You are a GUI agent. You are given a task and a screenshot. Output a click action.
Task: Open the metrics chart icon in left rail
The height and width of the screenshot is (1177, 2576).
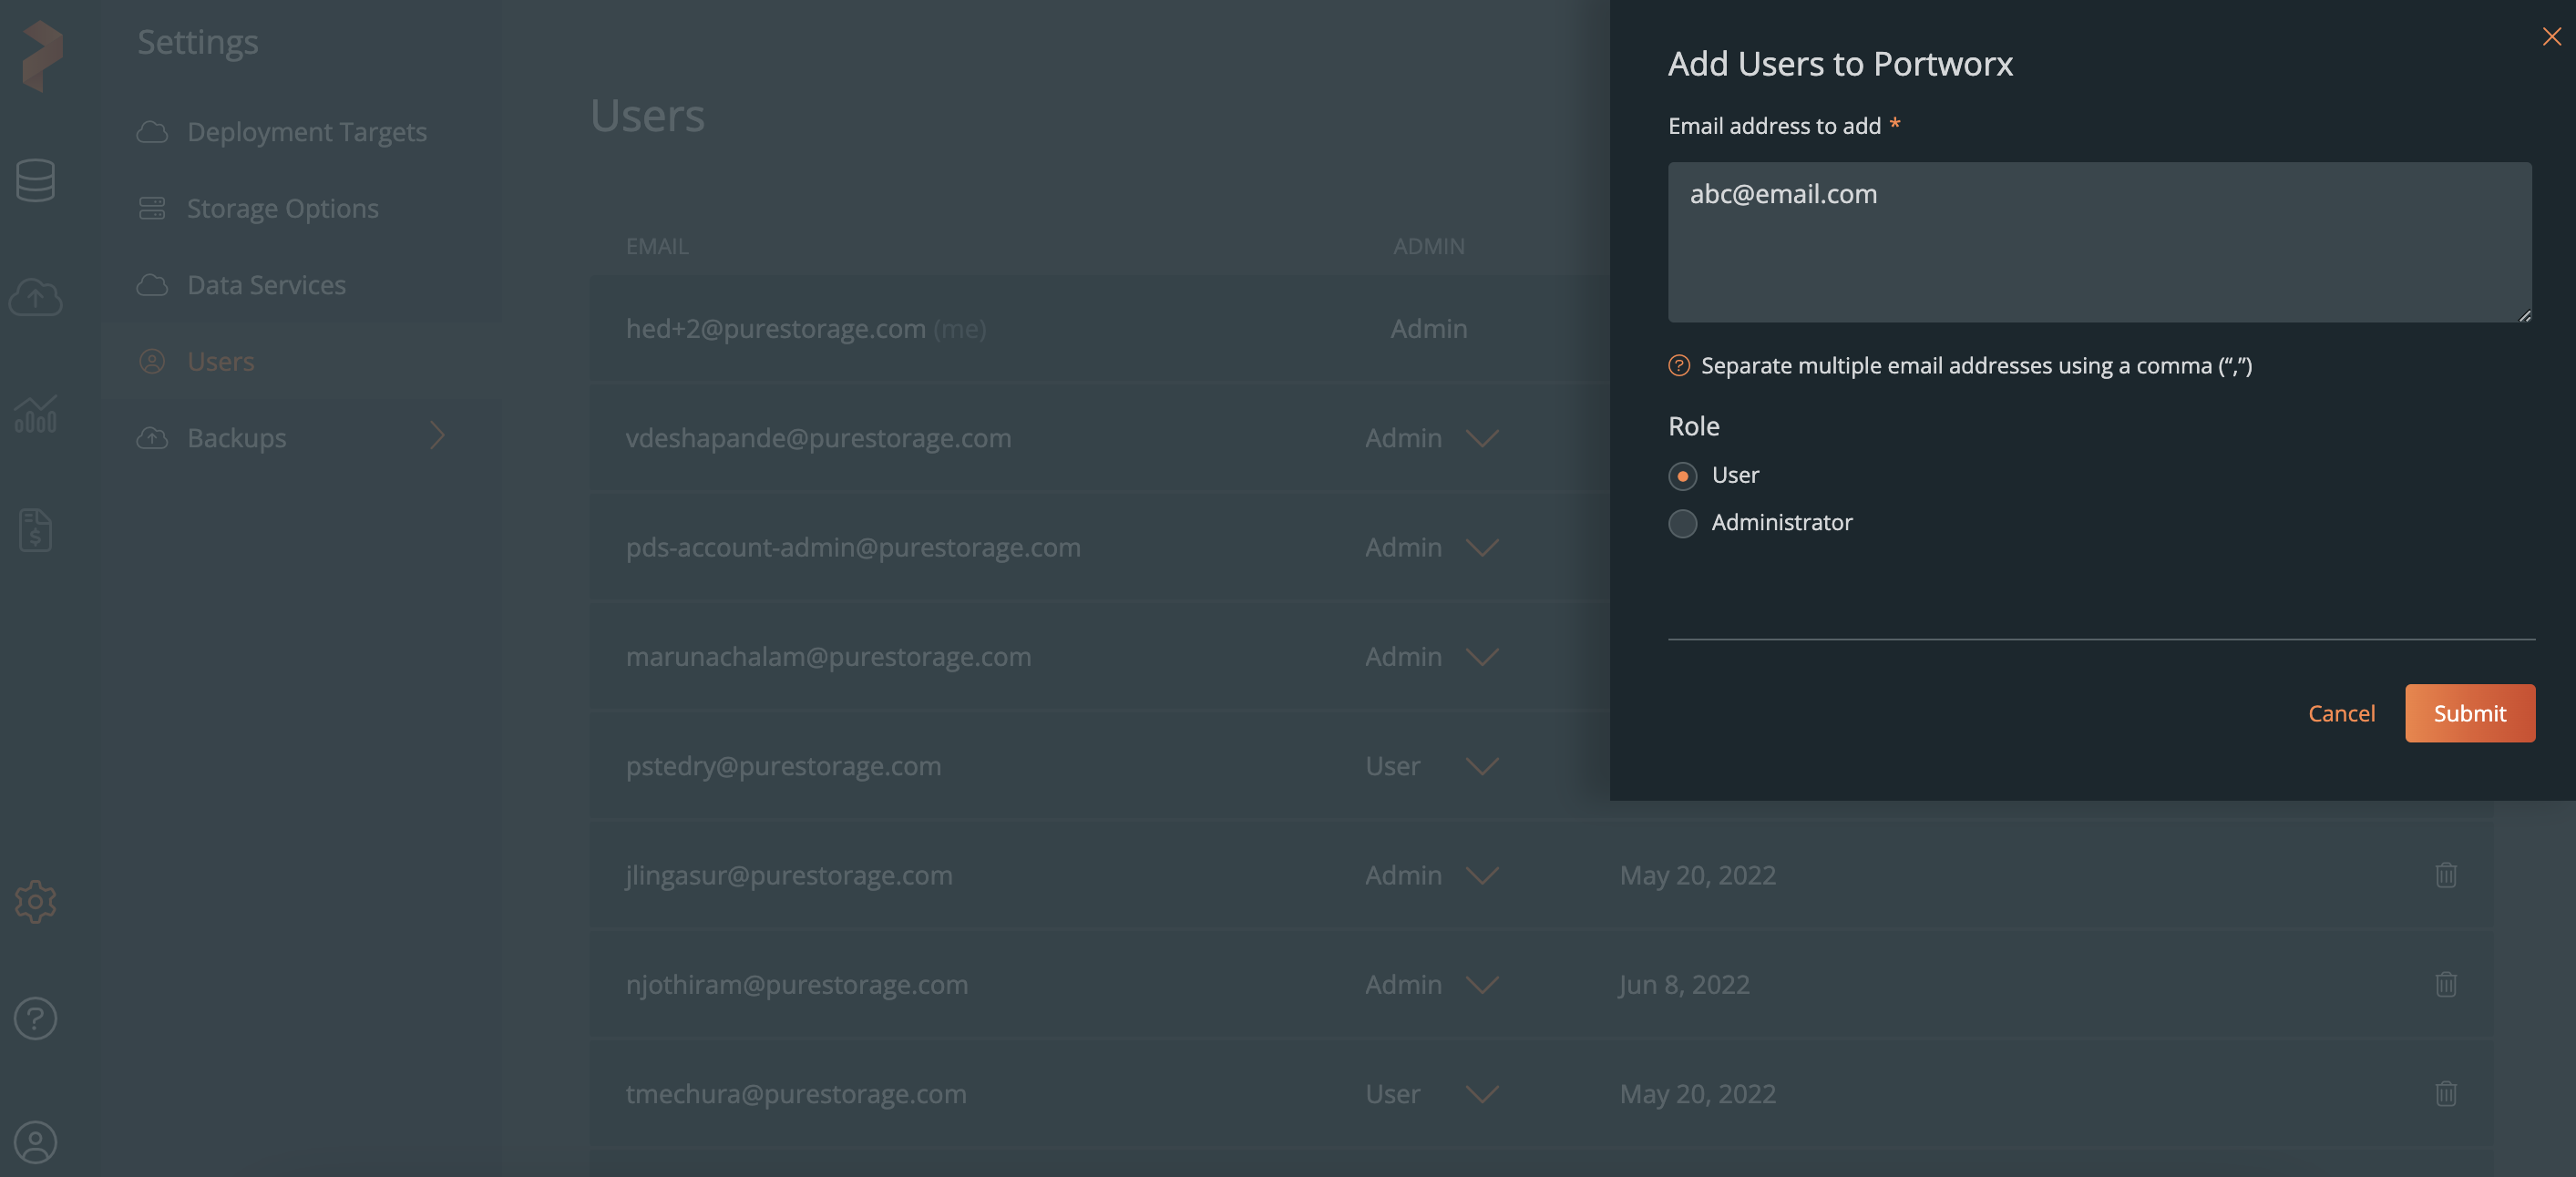coord(36,413)
